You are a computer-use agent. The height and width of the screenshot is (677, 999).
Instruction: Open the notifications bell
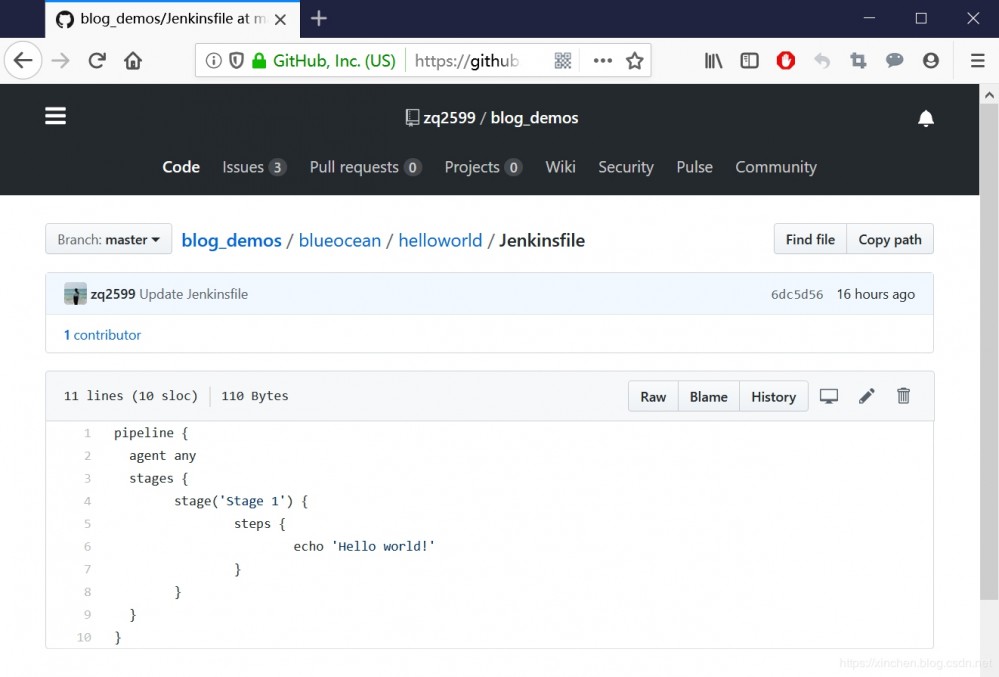pos(926,118)
